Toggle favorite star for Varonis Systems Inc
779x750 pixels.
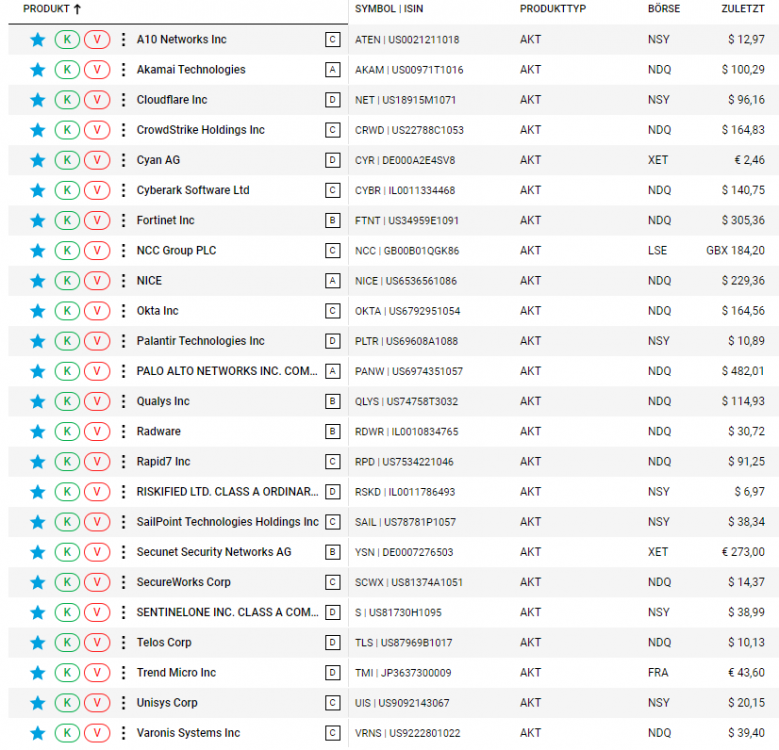[x=38, y=733]
